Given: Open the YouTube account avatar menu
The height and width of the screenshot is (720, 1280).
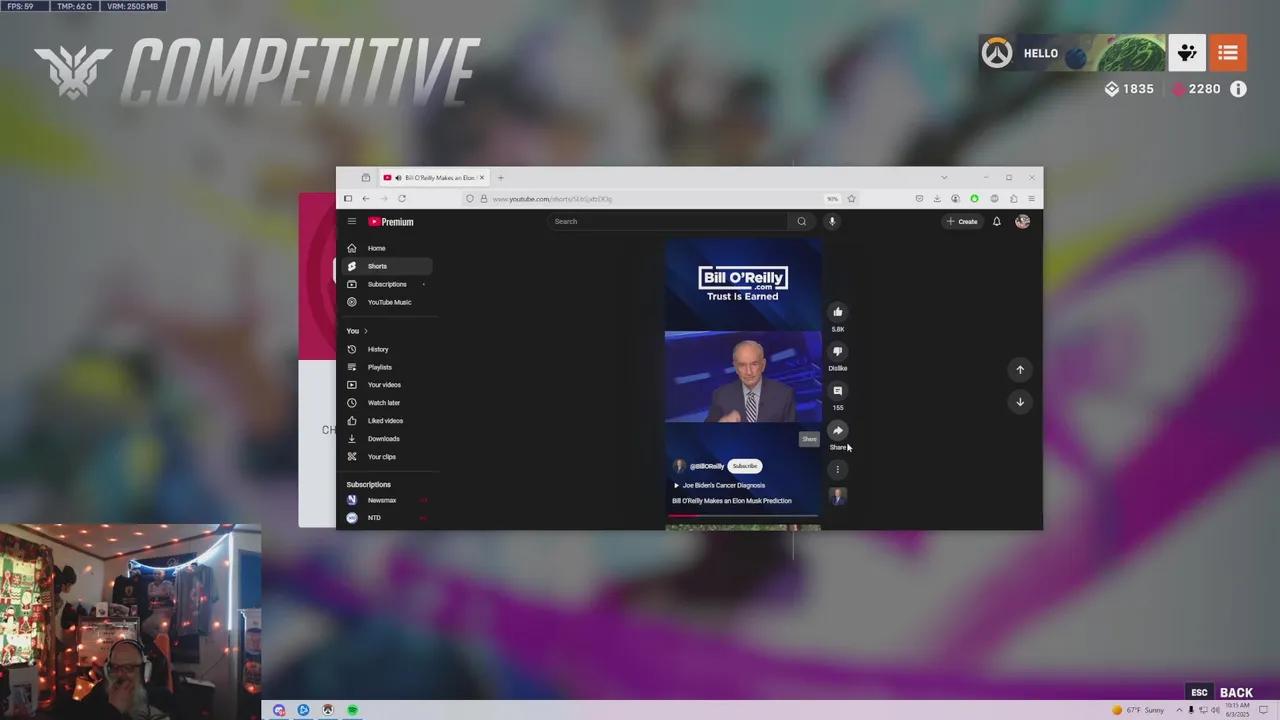Looking at the screenshot, I should (1022, 222).
